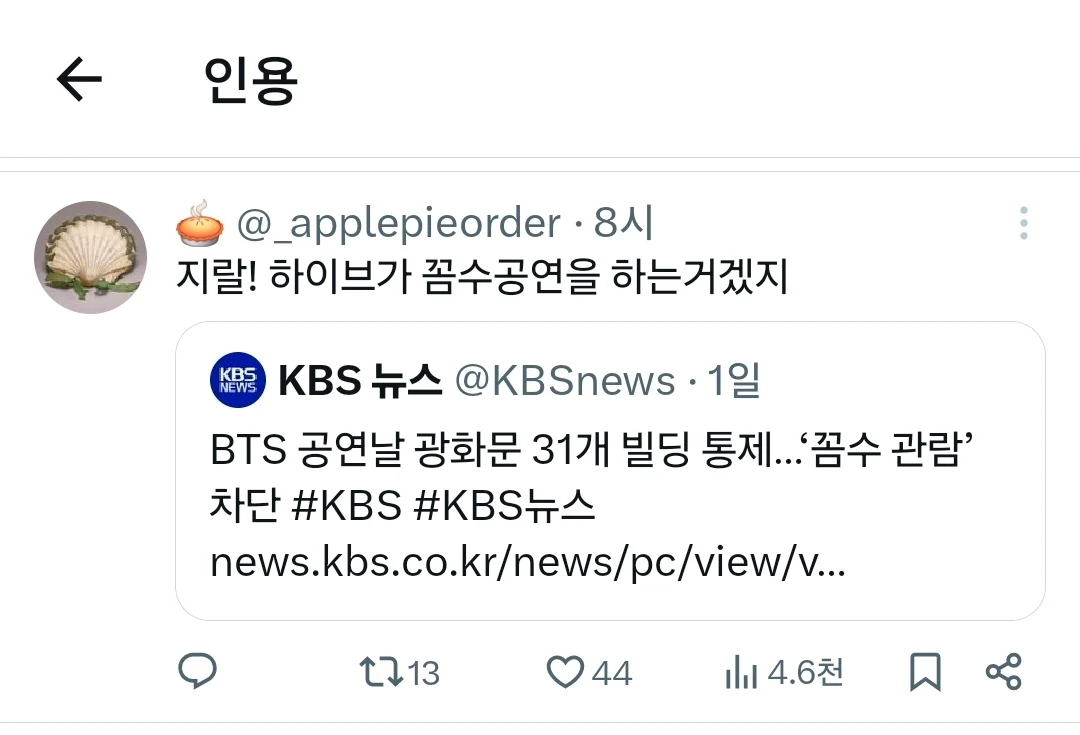Open the seashell profile avatar
Viewport: 1080px width, 735px height.
coord(90,257)
